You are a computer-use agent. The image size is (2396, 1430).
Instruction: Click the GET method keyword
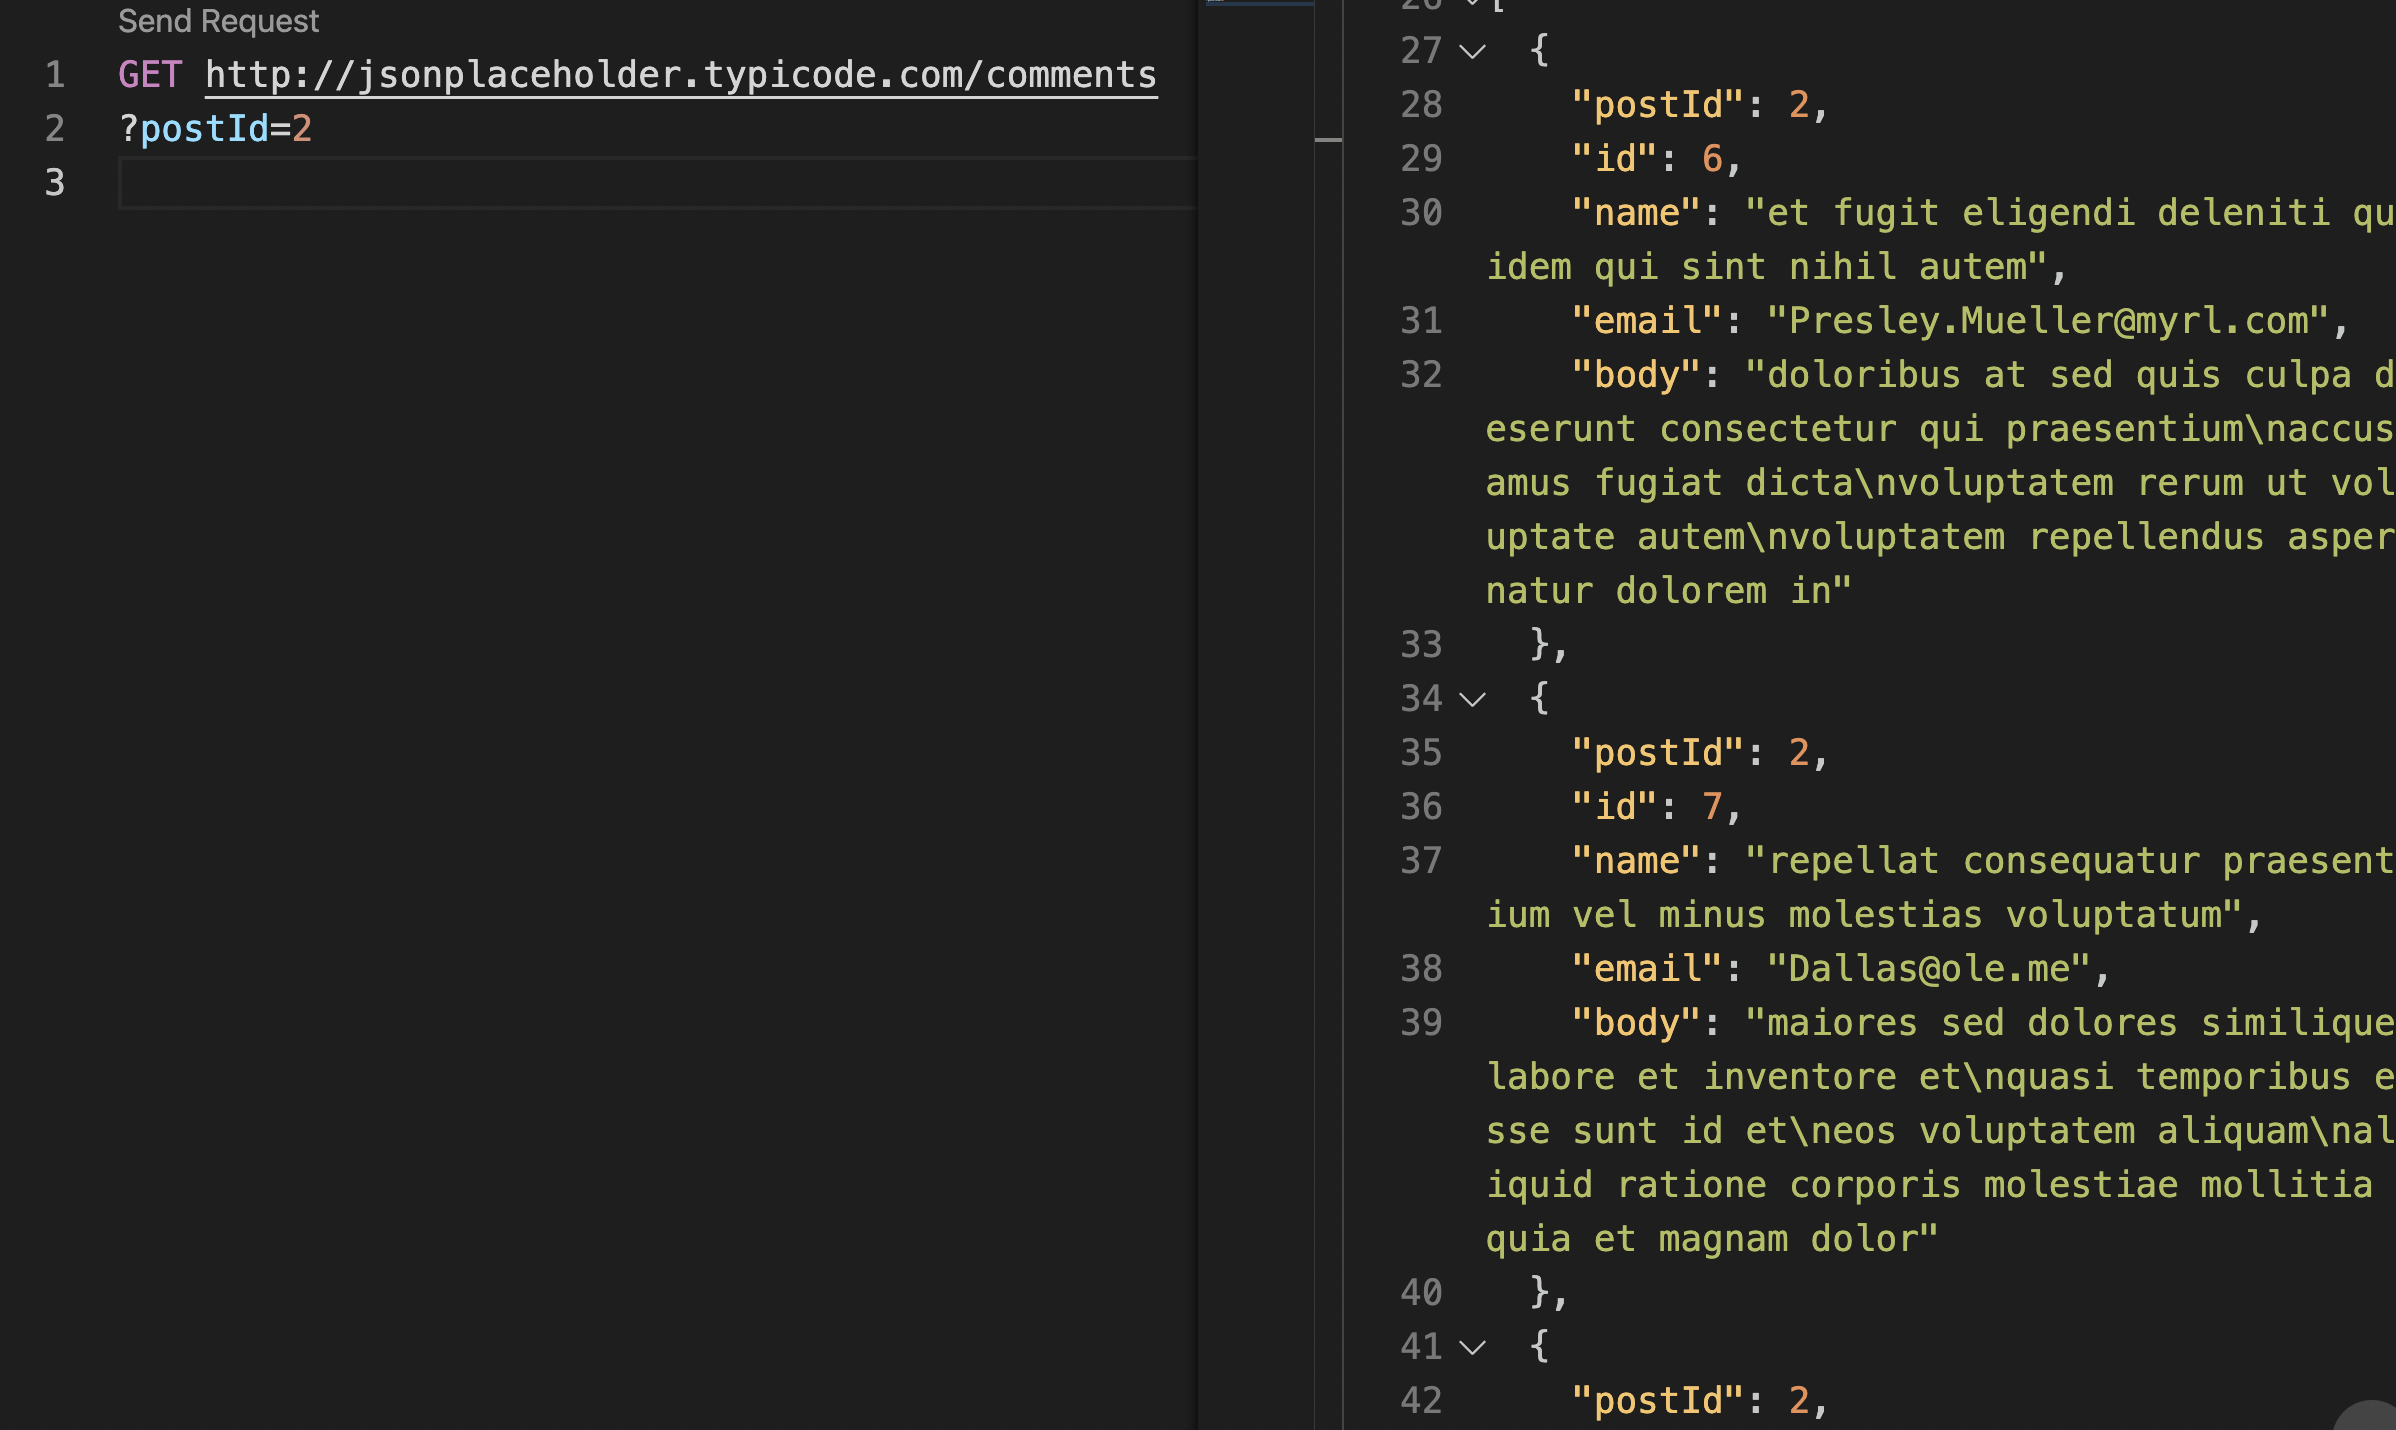(x=150, y=75)
